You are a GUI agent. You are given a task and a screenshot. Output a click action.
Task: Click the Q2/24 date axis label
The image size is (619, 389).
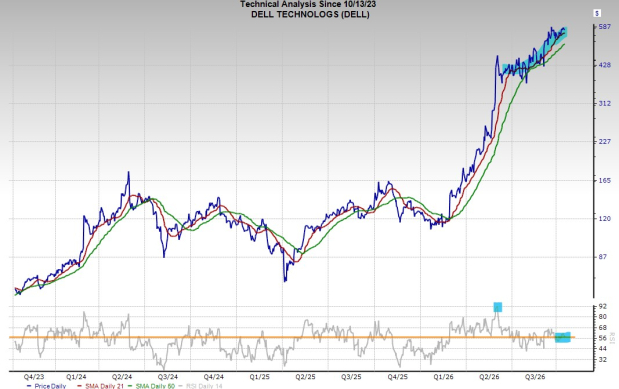(122, 377)
